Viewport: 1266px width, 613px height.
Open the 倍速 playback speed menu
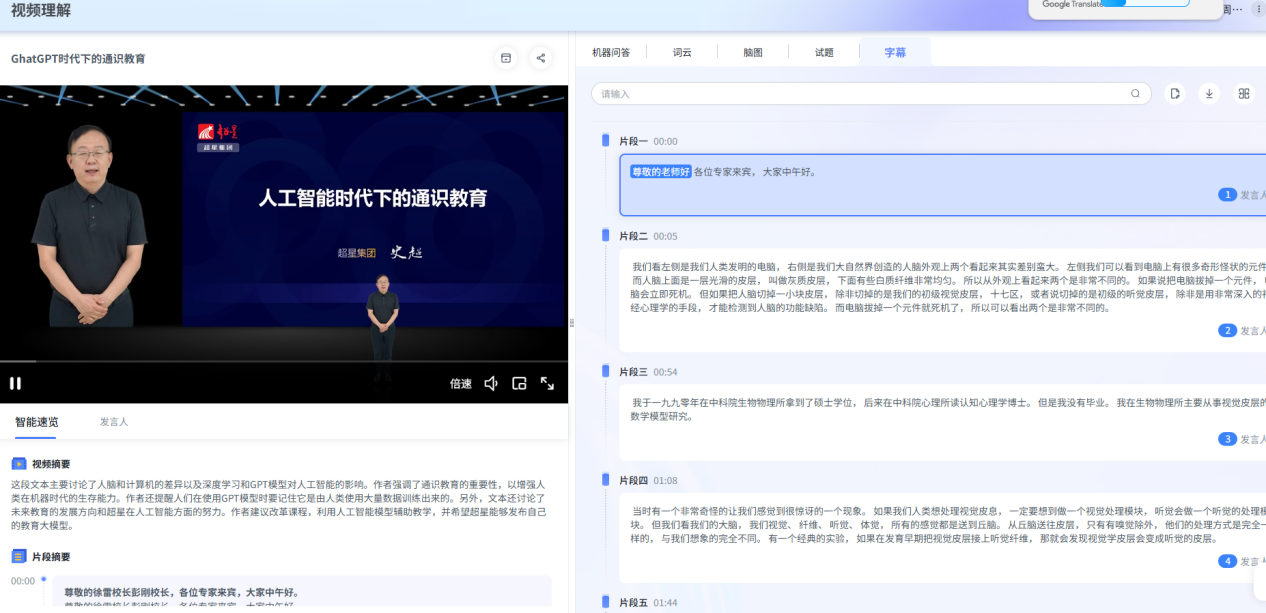click(460, 384)
